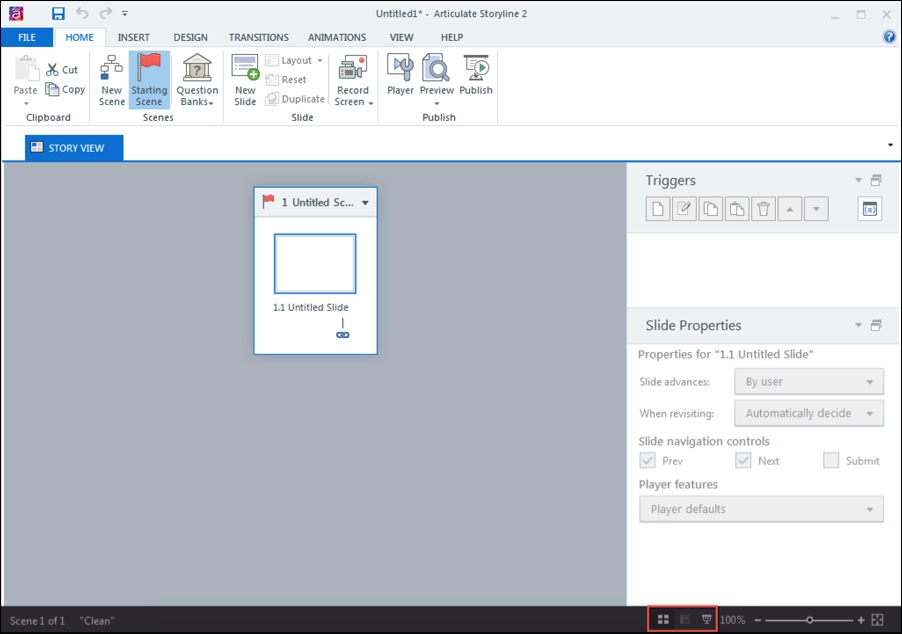Image resolution: width=902 pixels, height=634 pixels.
Task: Expand the Paste options arrow
Action: [x=26, y=104]
